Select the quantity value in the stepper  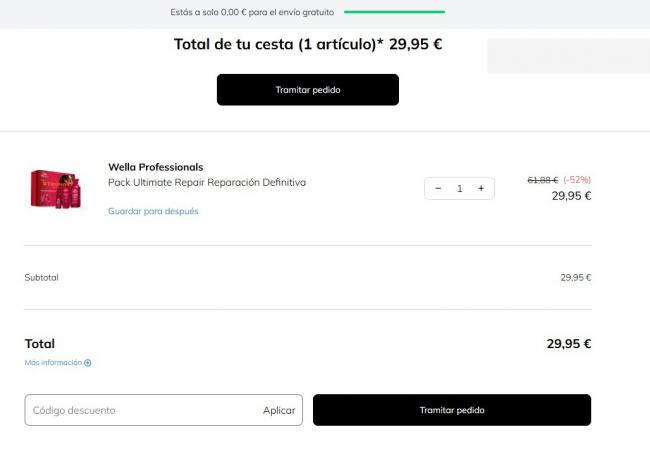[460, 188]
